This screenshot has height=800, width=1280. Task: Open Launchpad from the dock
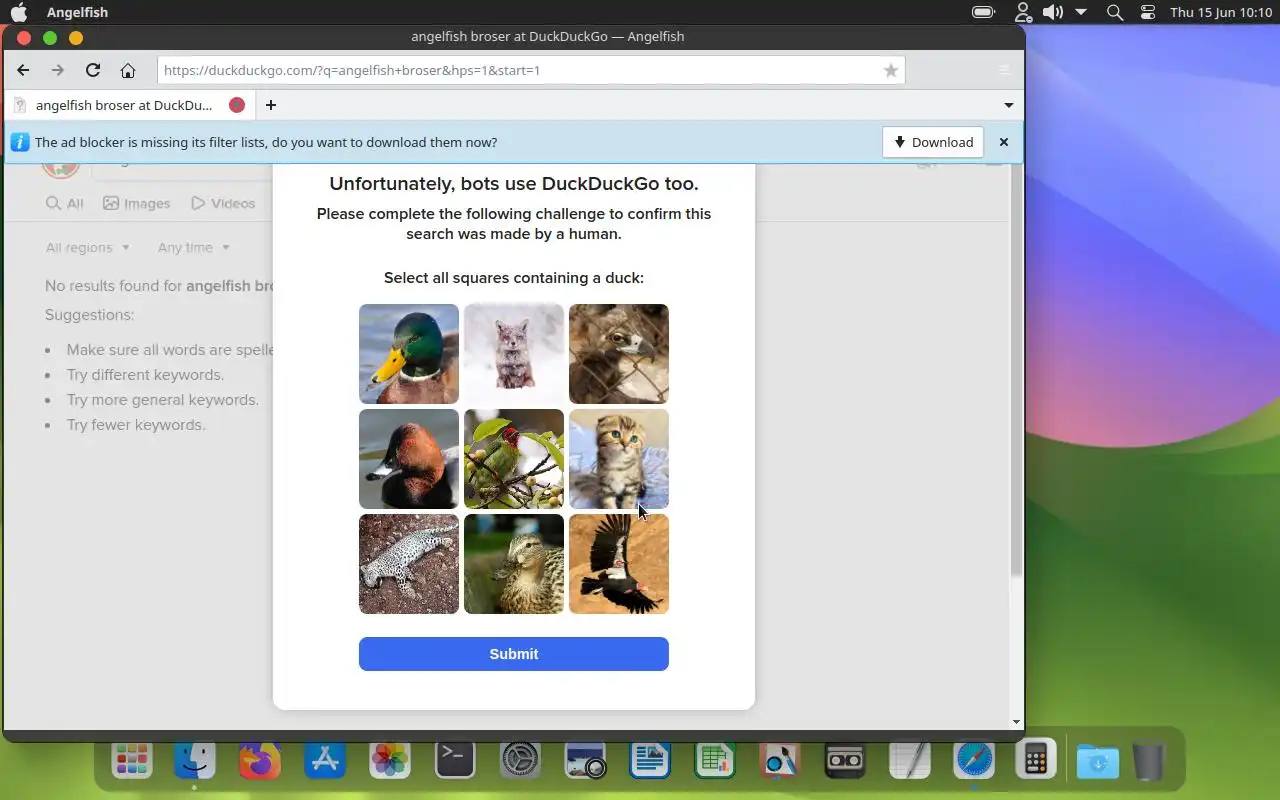click(x=132, y=760)
